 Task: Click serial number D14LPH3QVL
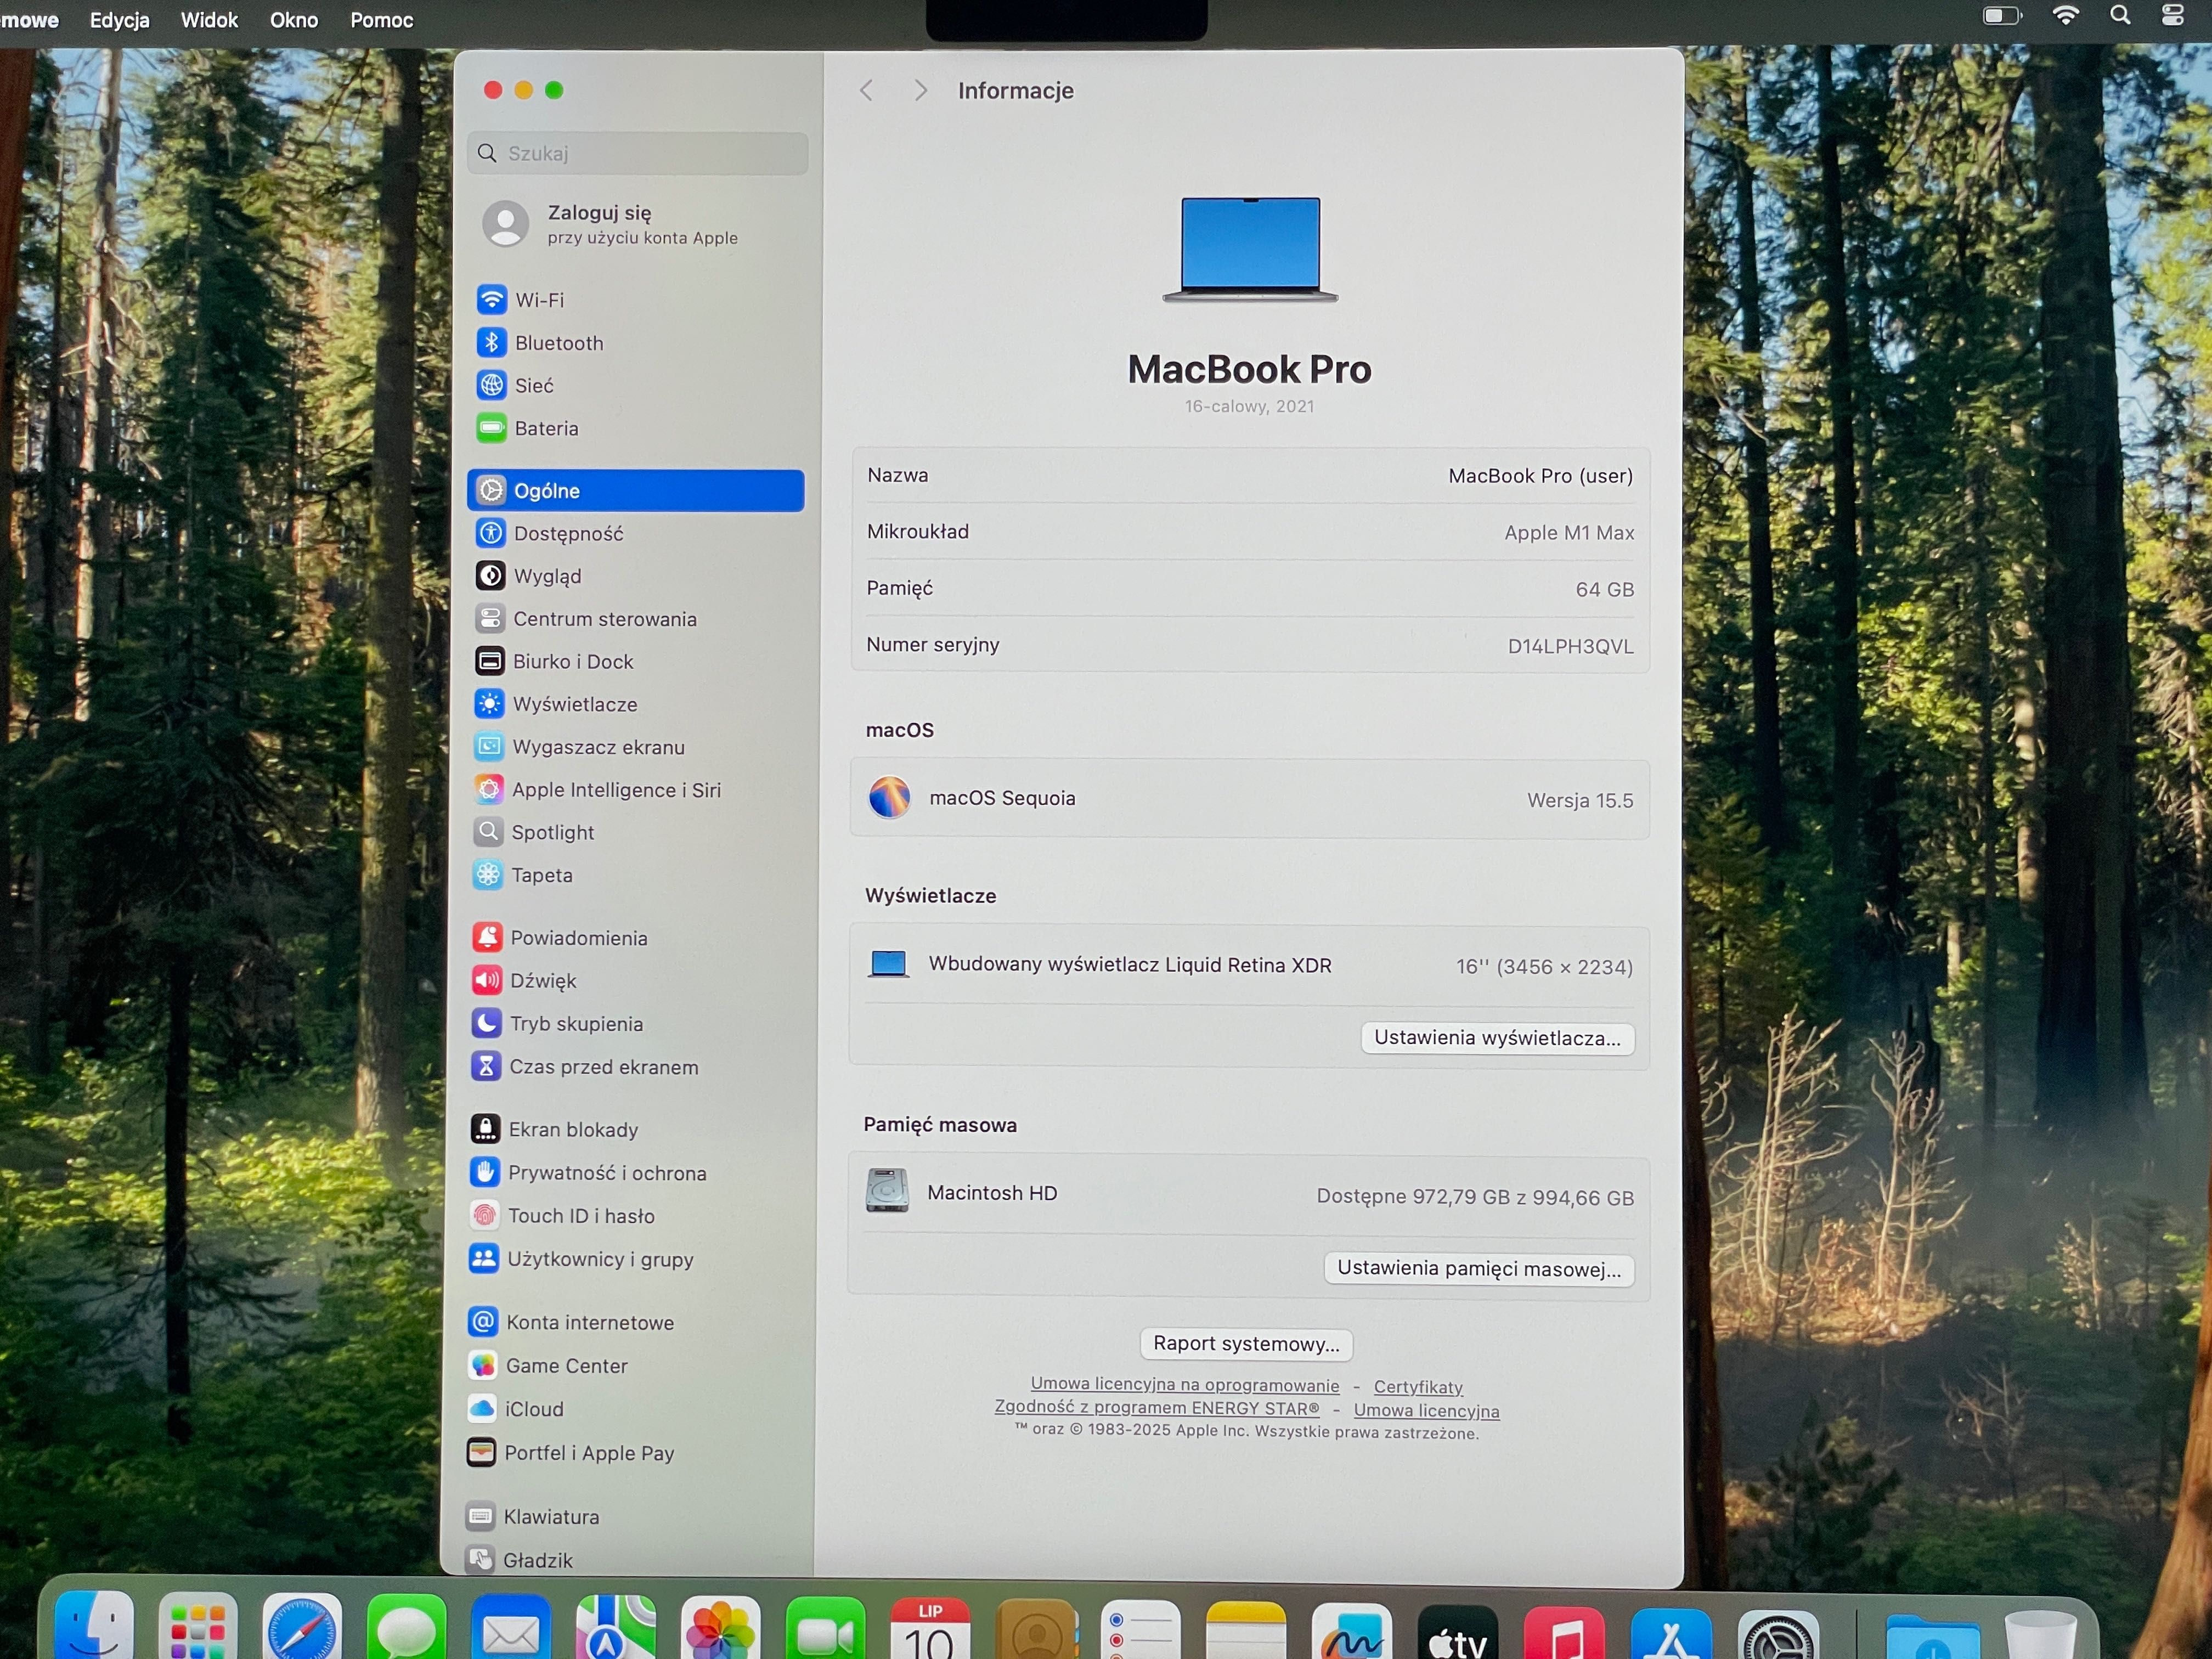[x=1570, y=646]
